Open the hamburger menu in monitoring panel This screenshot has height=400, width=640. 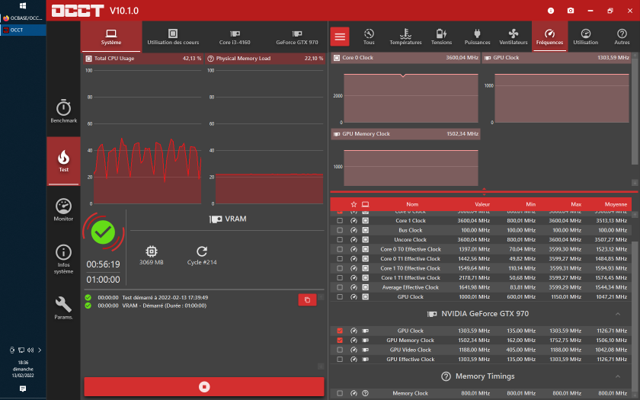pyautogui.click(x=340, y=37)
